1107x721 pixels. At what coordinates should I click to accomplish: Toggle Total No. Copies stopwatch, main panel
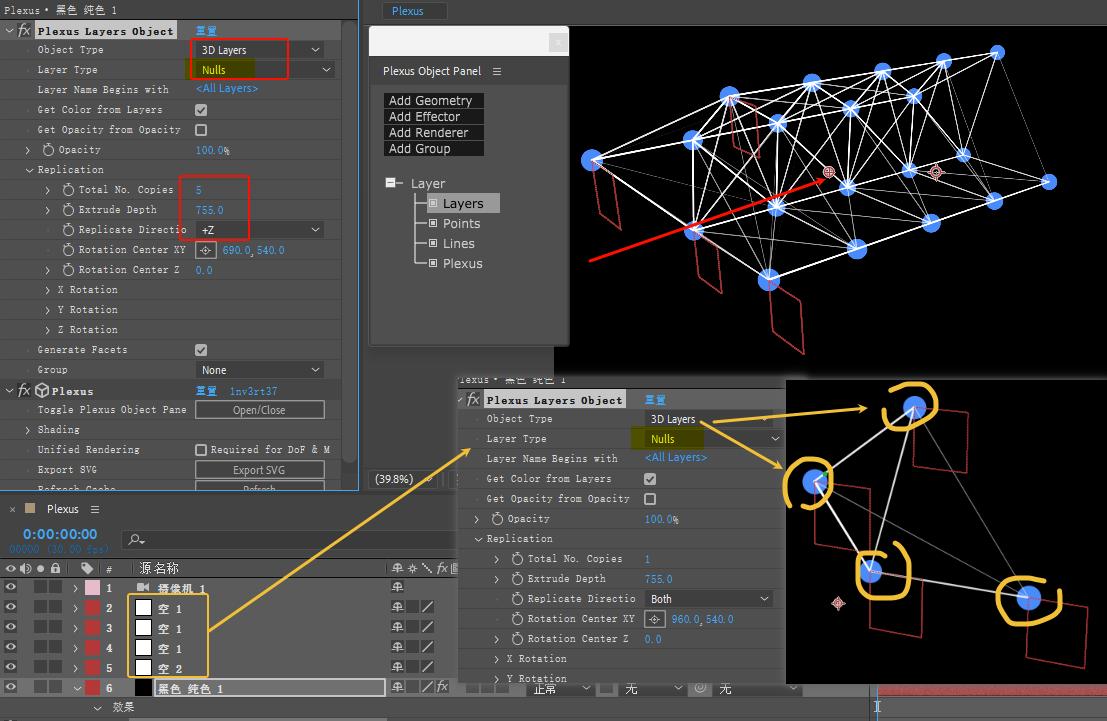(x=68, y=190)
